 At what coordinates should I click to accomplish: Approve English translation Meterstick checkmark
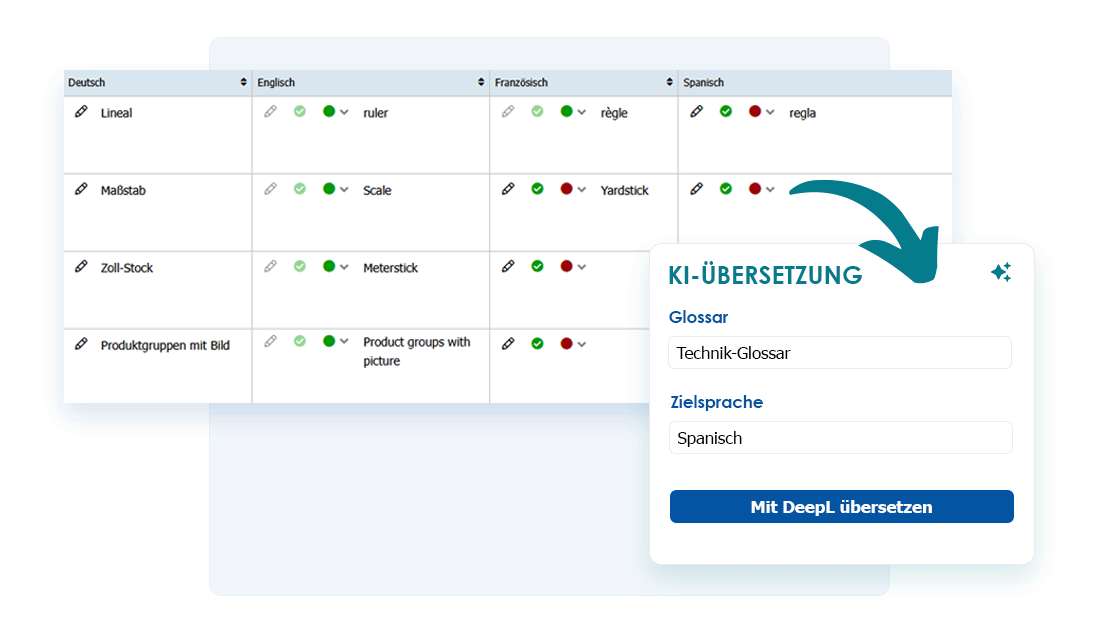(x=300, y=266)
